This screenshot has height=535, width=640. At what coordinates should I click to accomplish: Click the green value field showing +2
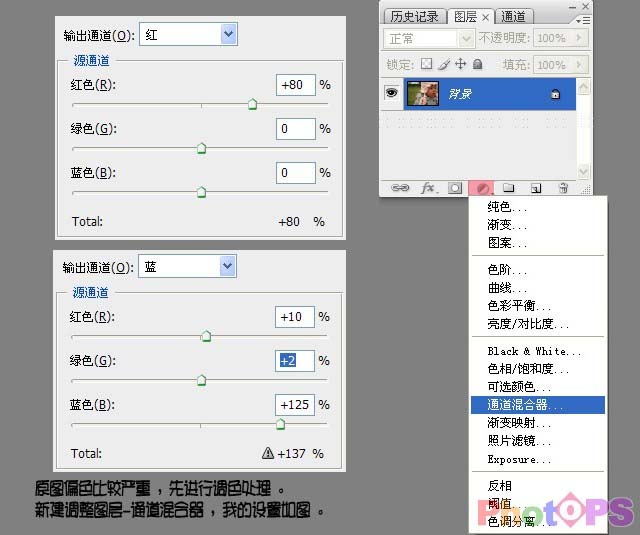295,360
